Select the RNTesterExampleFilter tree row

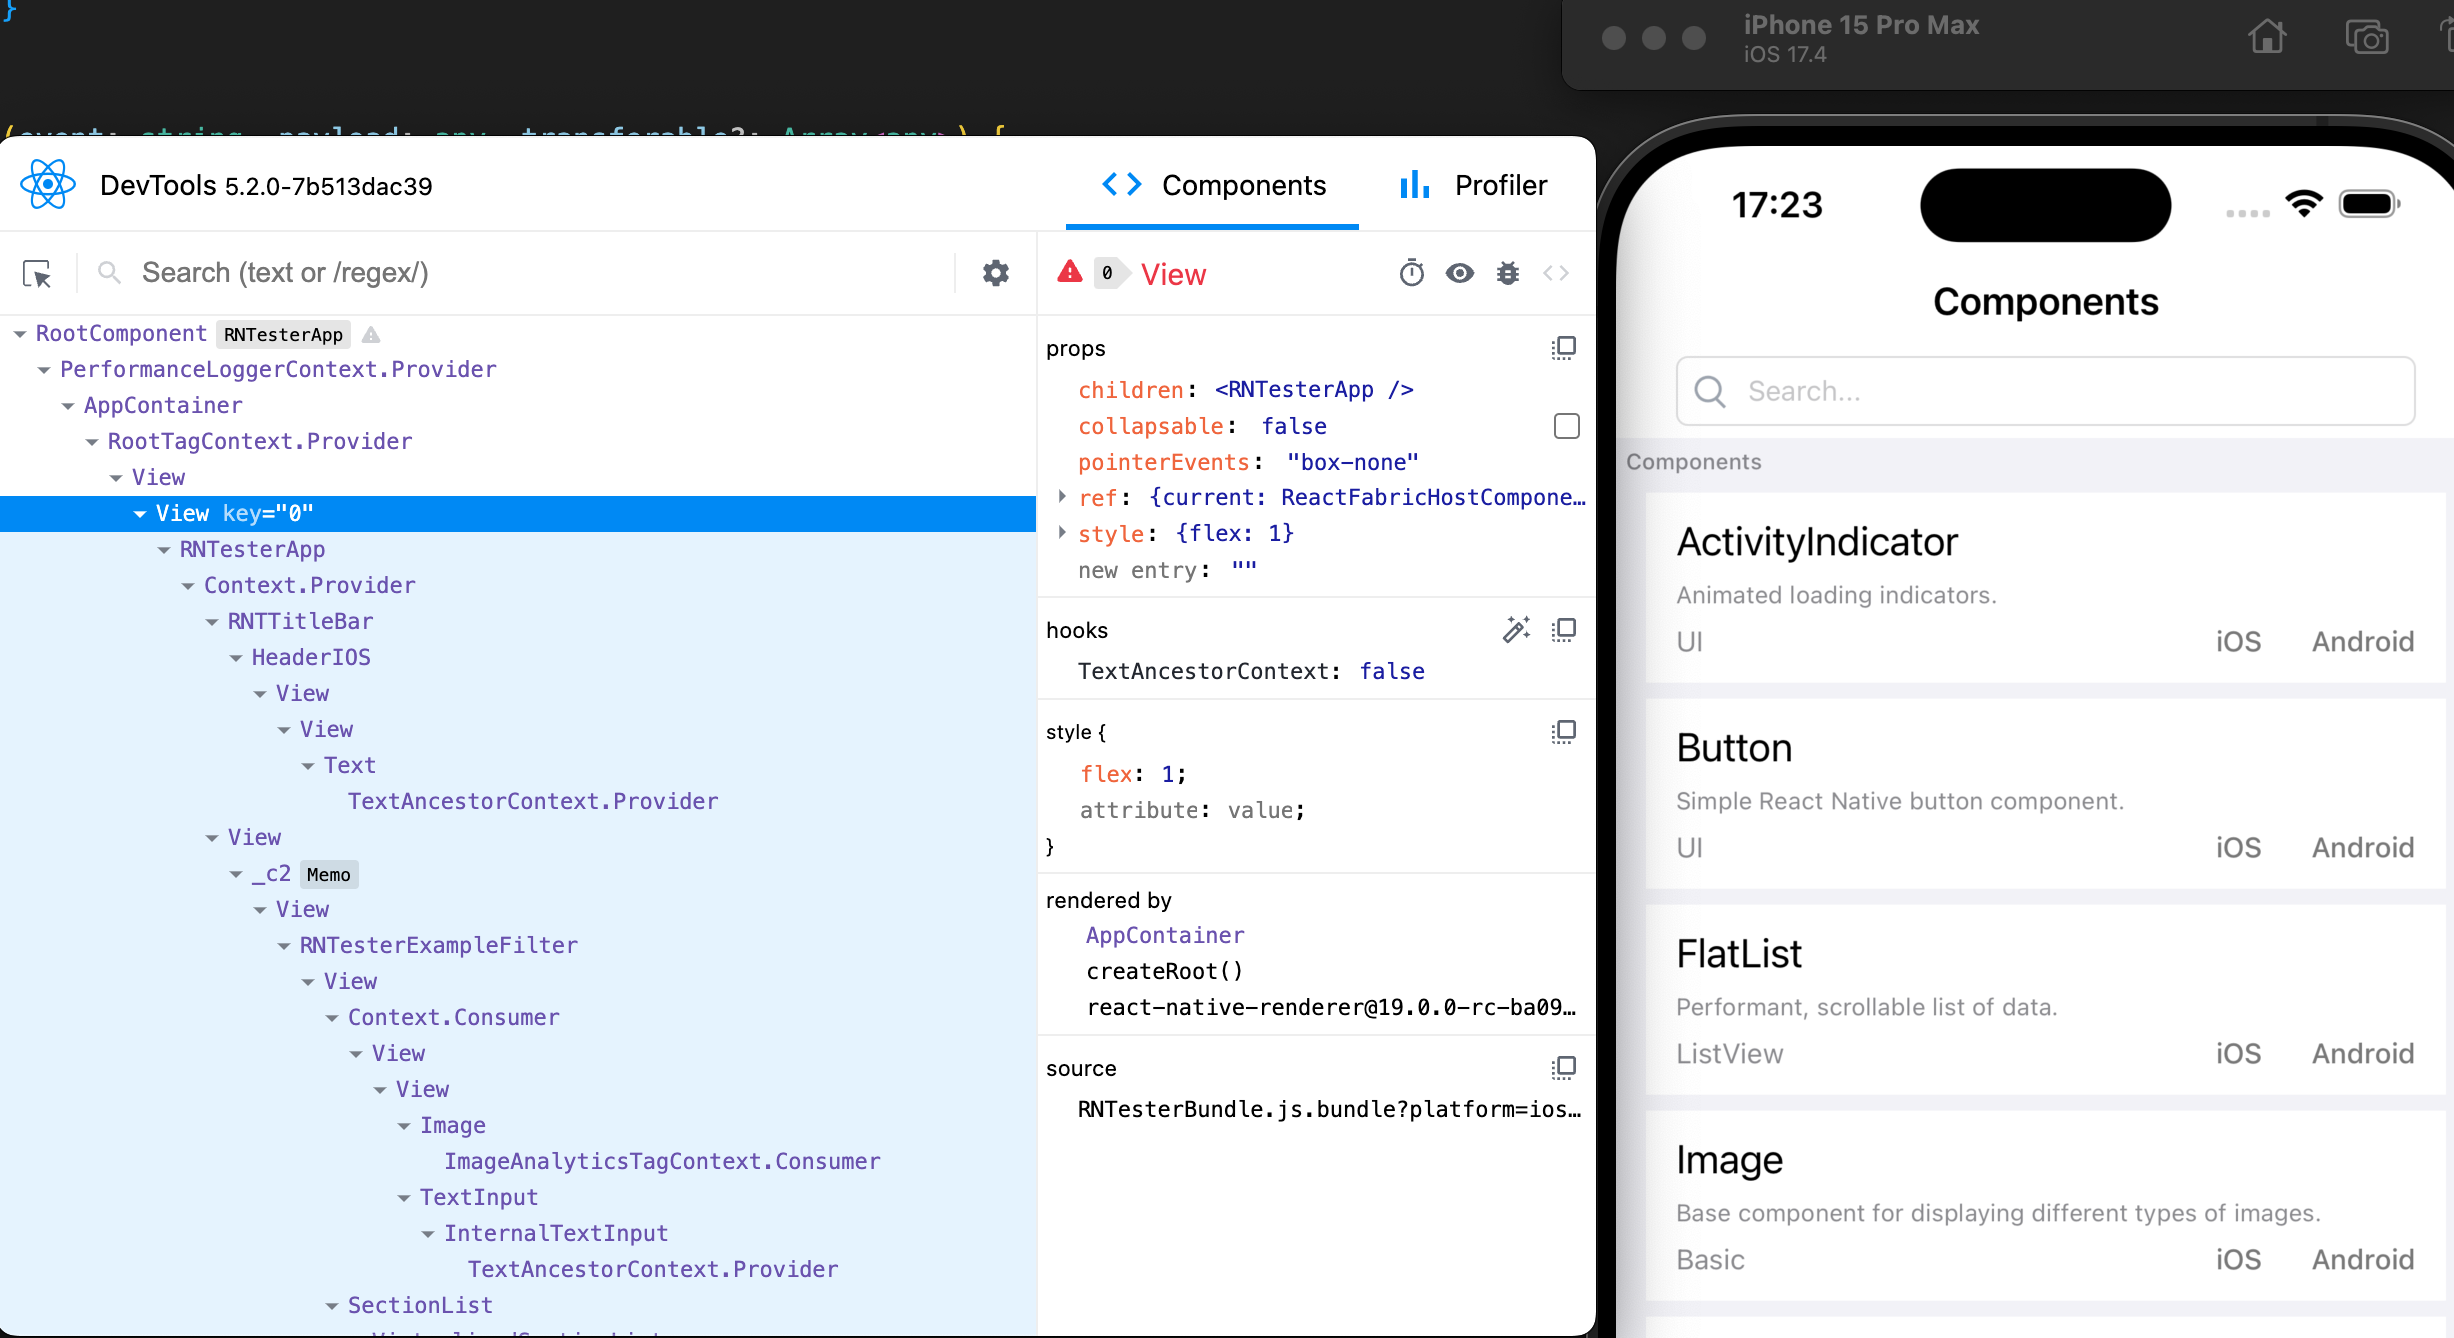(x=518, y=946)
